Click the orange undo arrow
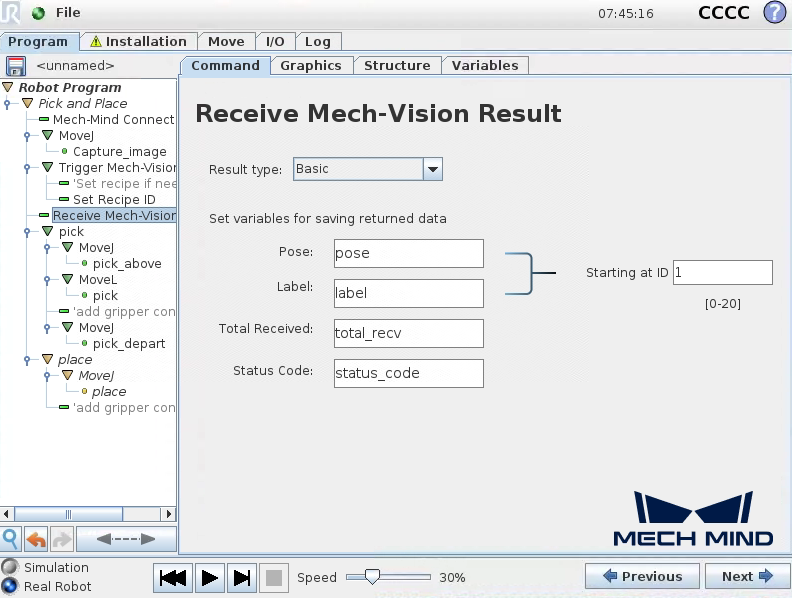 (x=36, y=539)
